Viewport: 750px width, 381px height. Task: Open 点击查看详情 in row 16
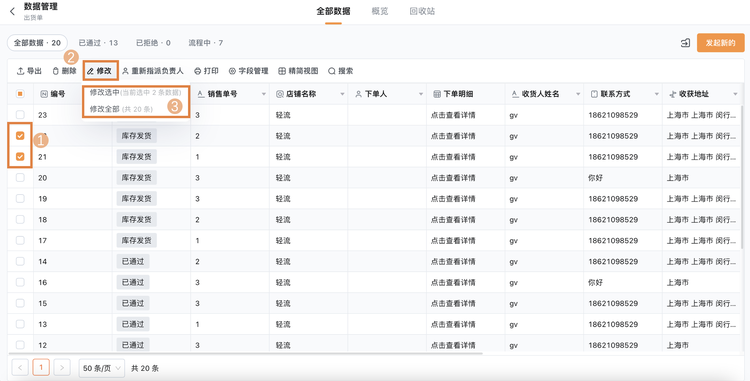click(453, 283)
